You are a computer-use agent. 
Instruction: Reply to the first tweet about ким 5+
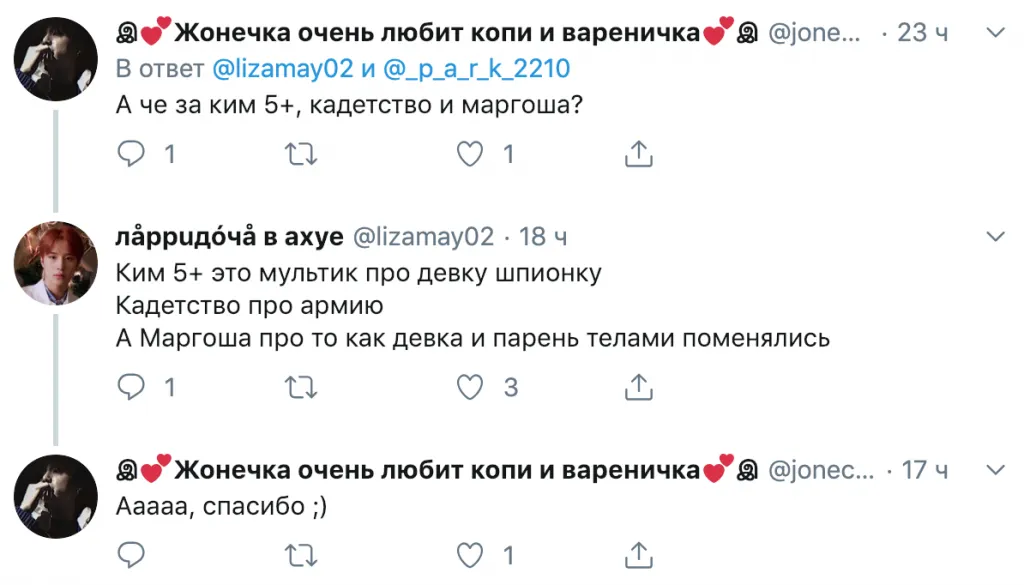pyautogui.click(x=133, y=154)
